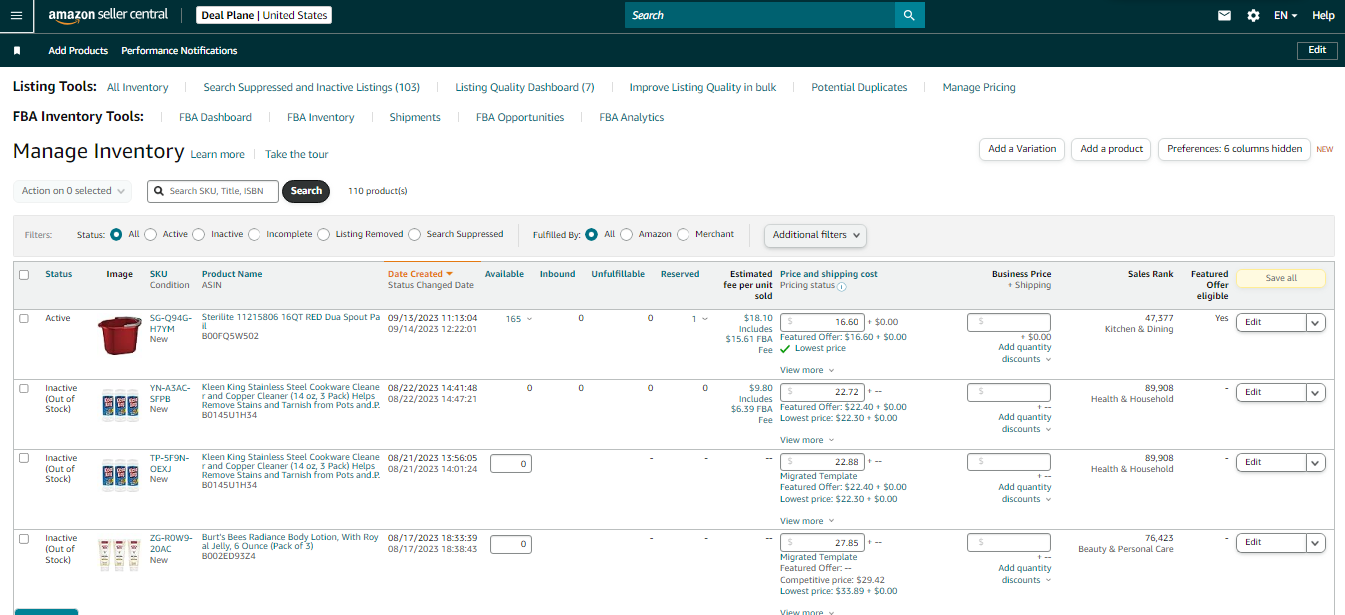Select Fulfilled By Merchant radio
Viewport: 1345px width, 615px height.
[x=683, y=234]
